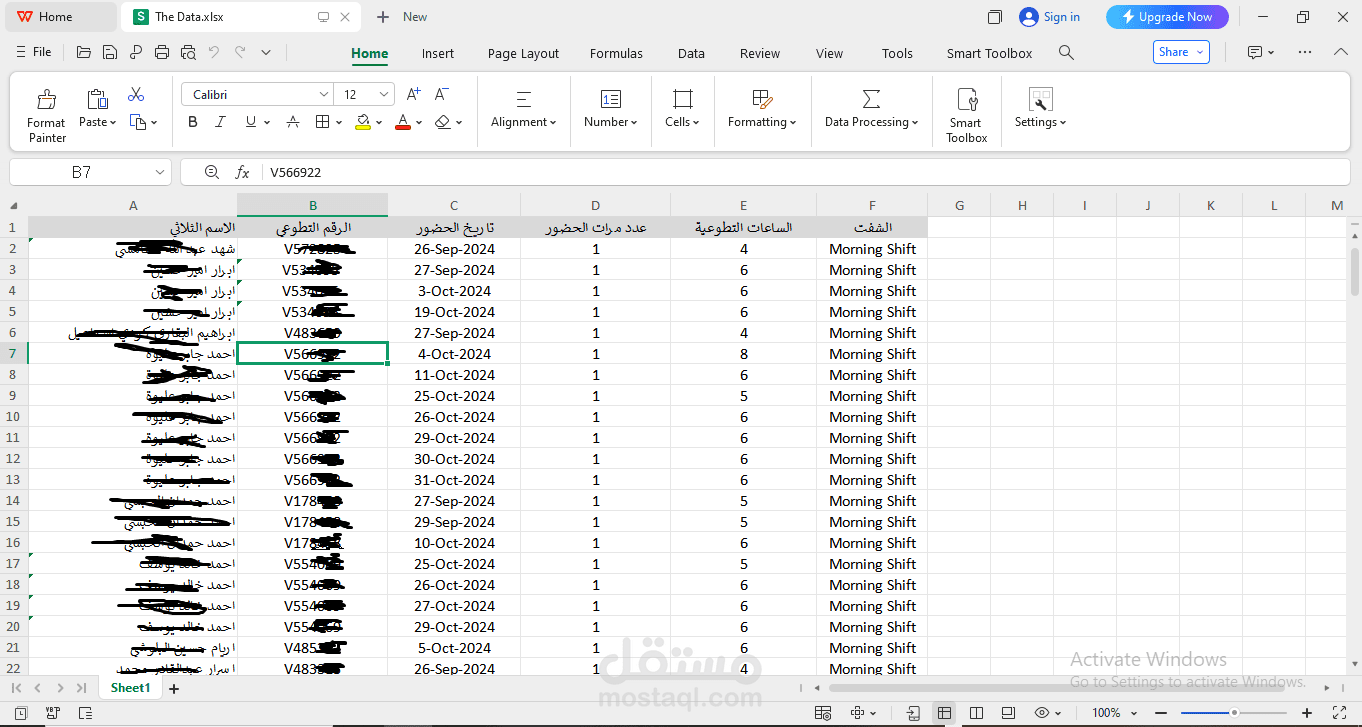Screen dimensions: 1362x727
Task: Toggle Italic formatting
Action: tap(221, 122)
